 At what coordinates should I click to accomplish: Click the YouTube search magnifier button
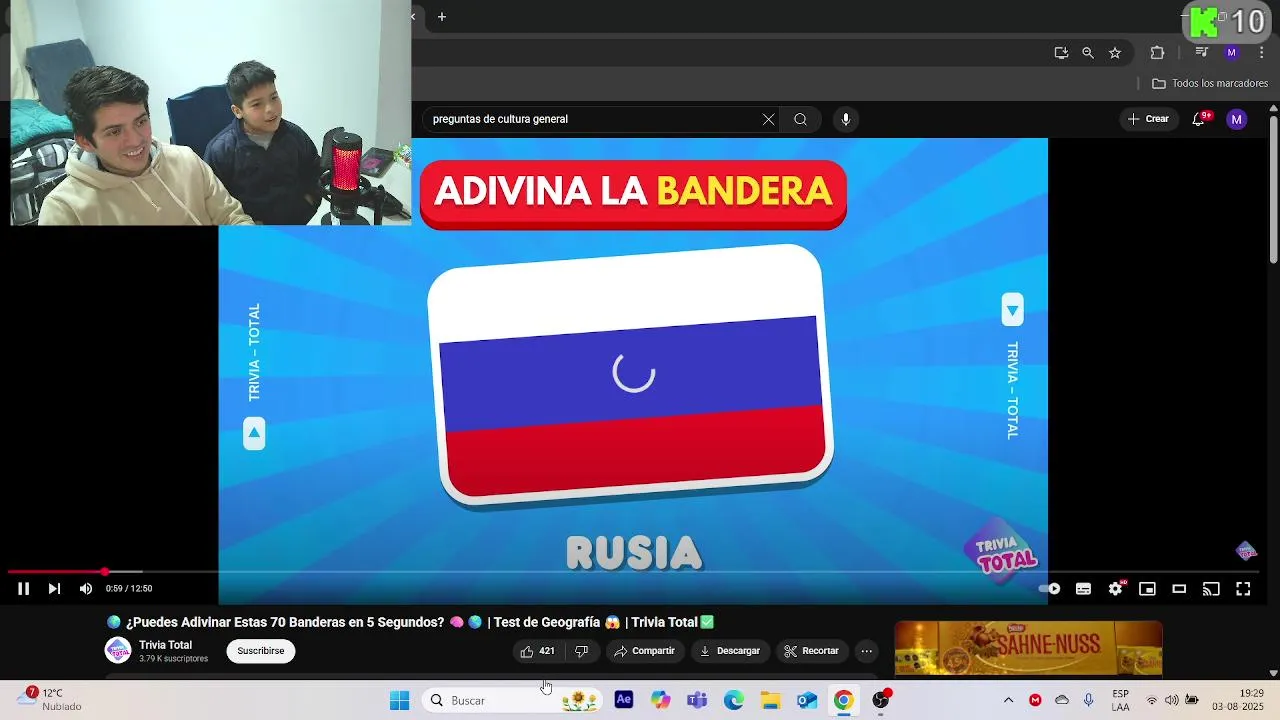point(800,119)
